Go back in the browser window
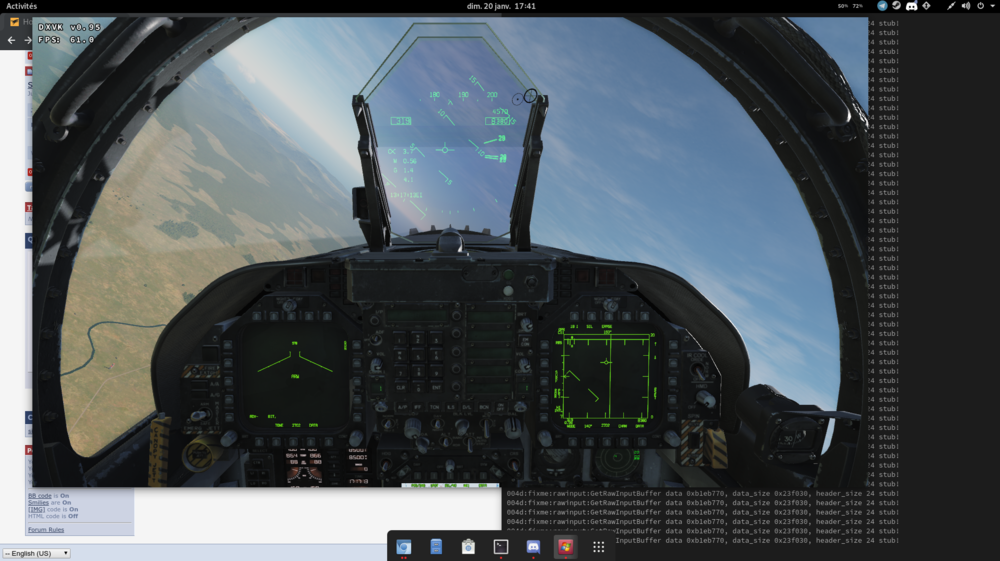This screenshot has height=561, width=1000. pyautogui.click(x=11, y=40)
